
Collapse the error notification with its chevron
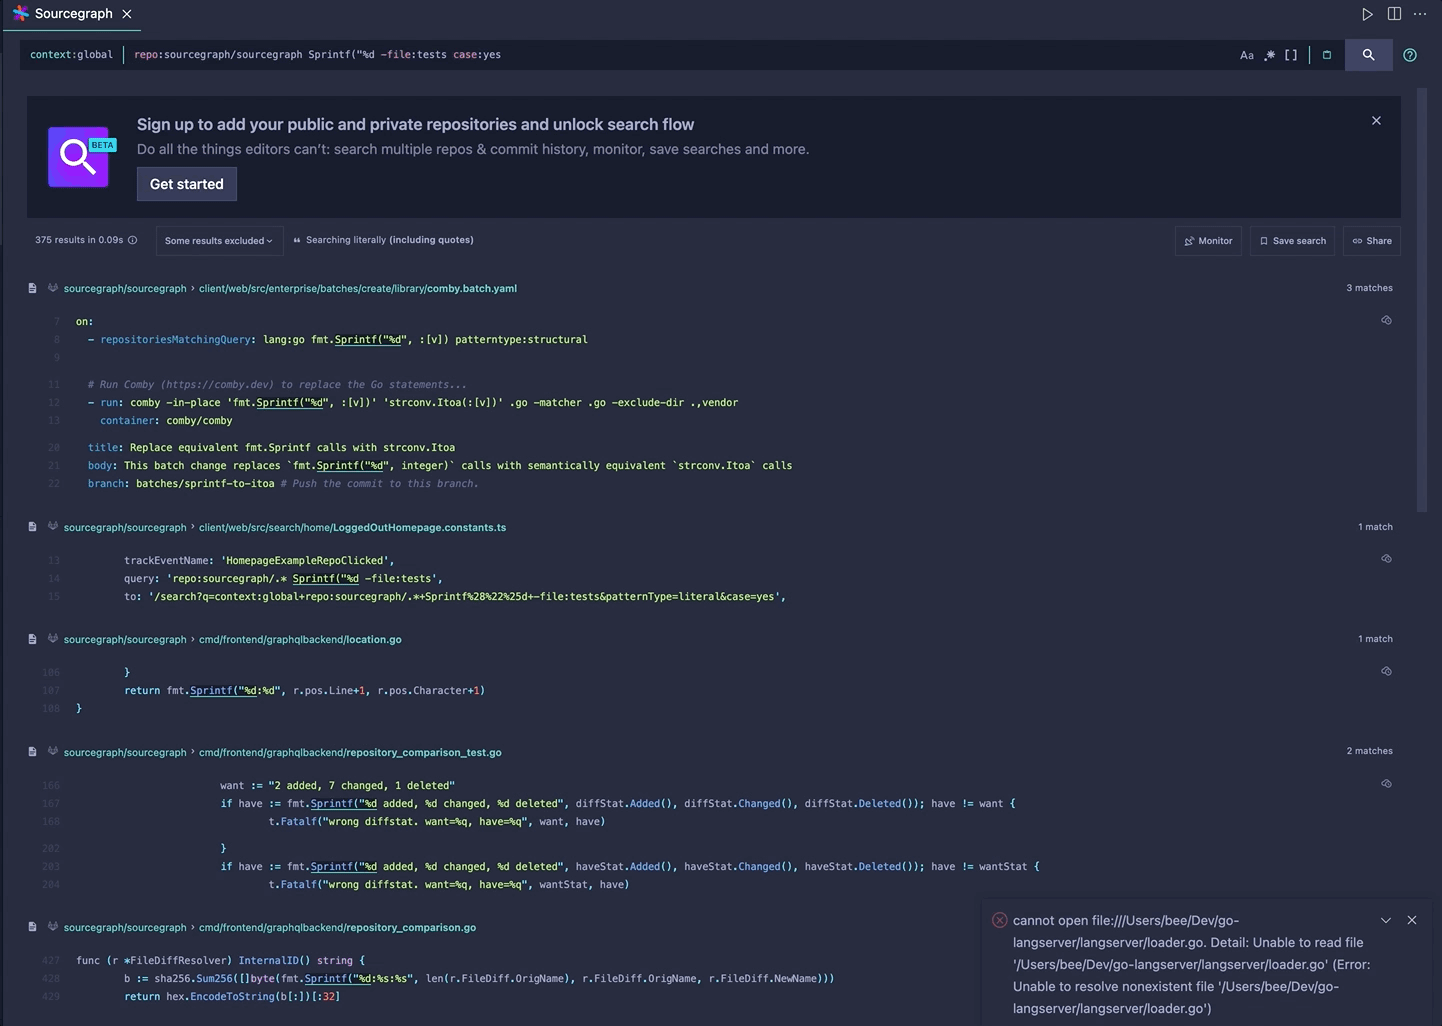(x=1385, y=920)
